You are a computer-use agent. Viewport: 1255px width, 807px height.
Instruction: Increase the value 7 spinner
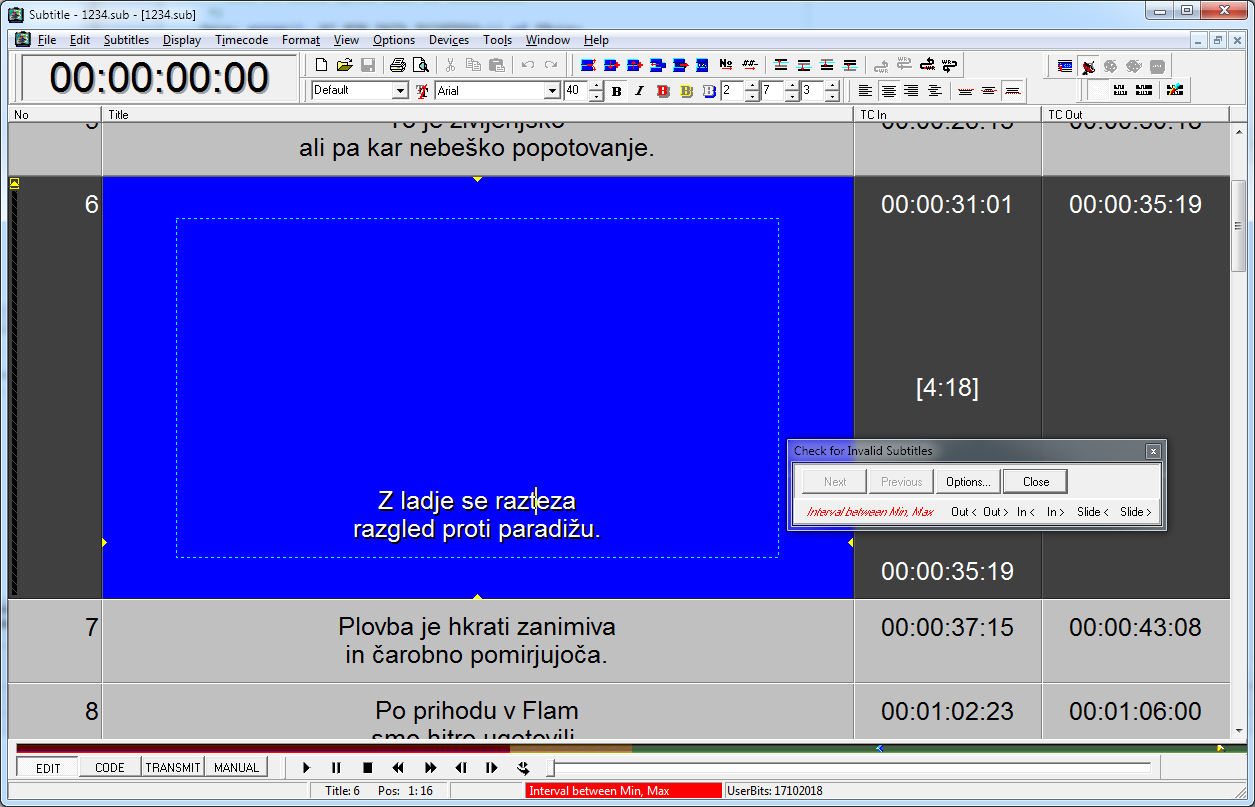[792, 87]
